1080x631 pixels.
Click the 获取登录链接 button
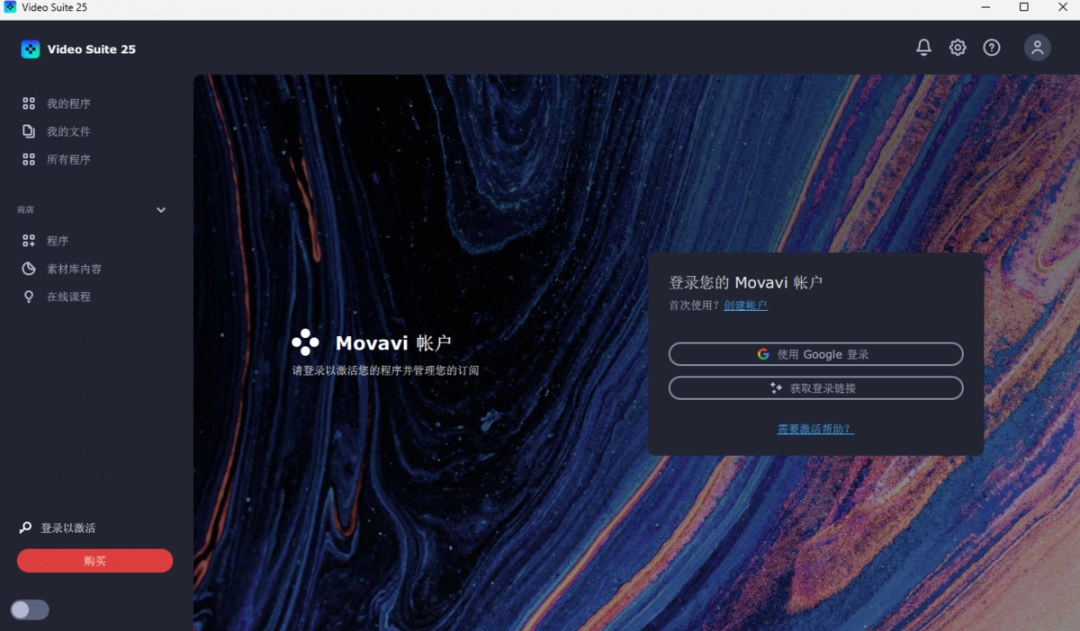coord(816,388)
